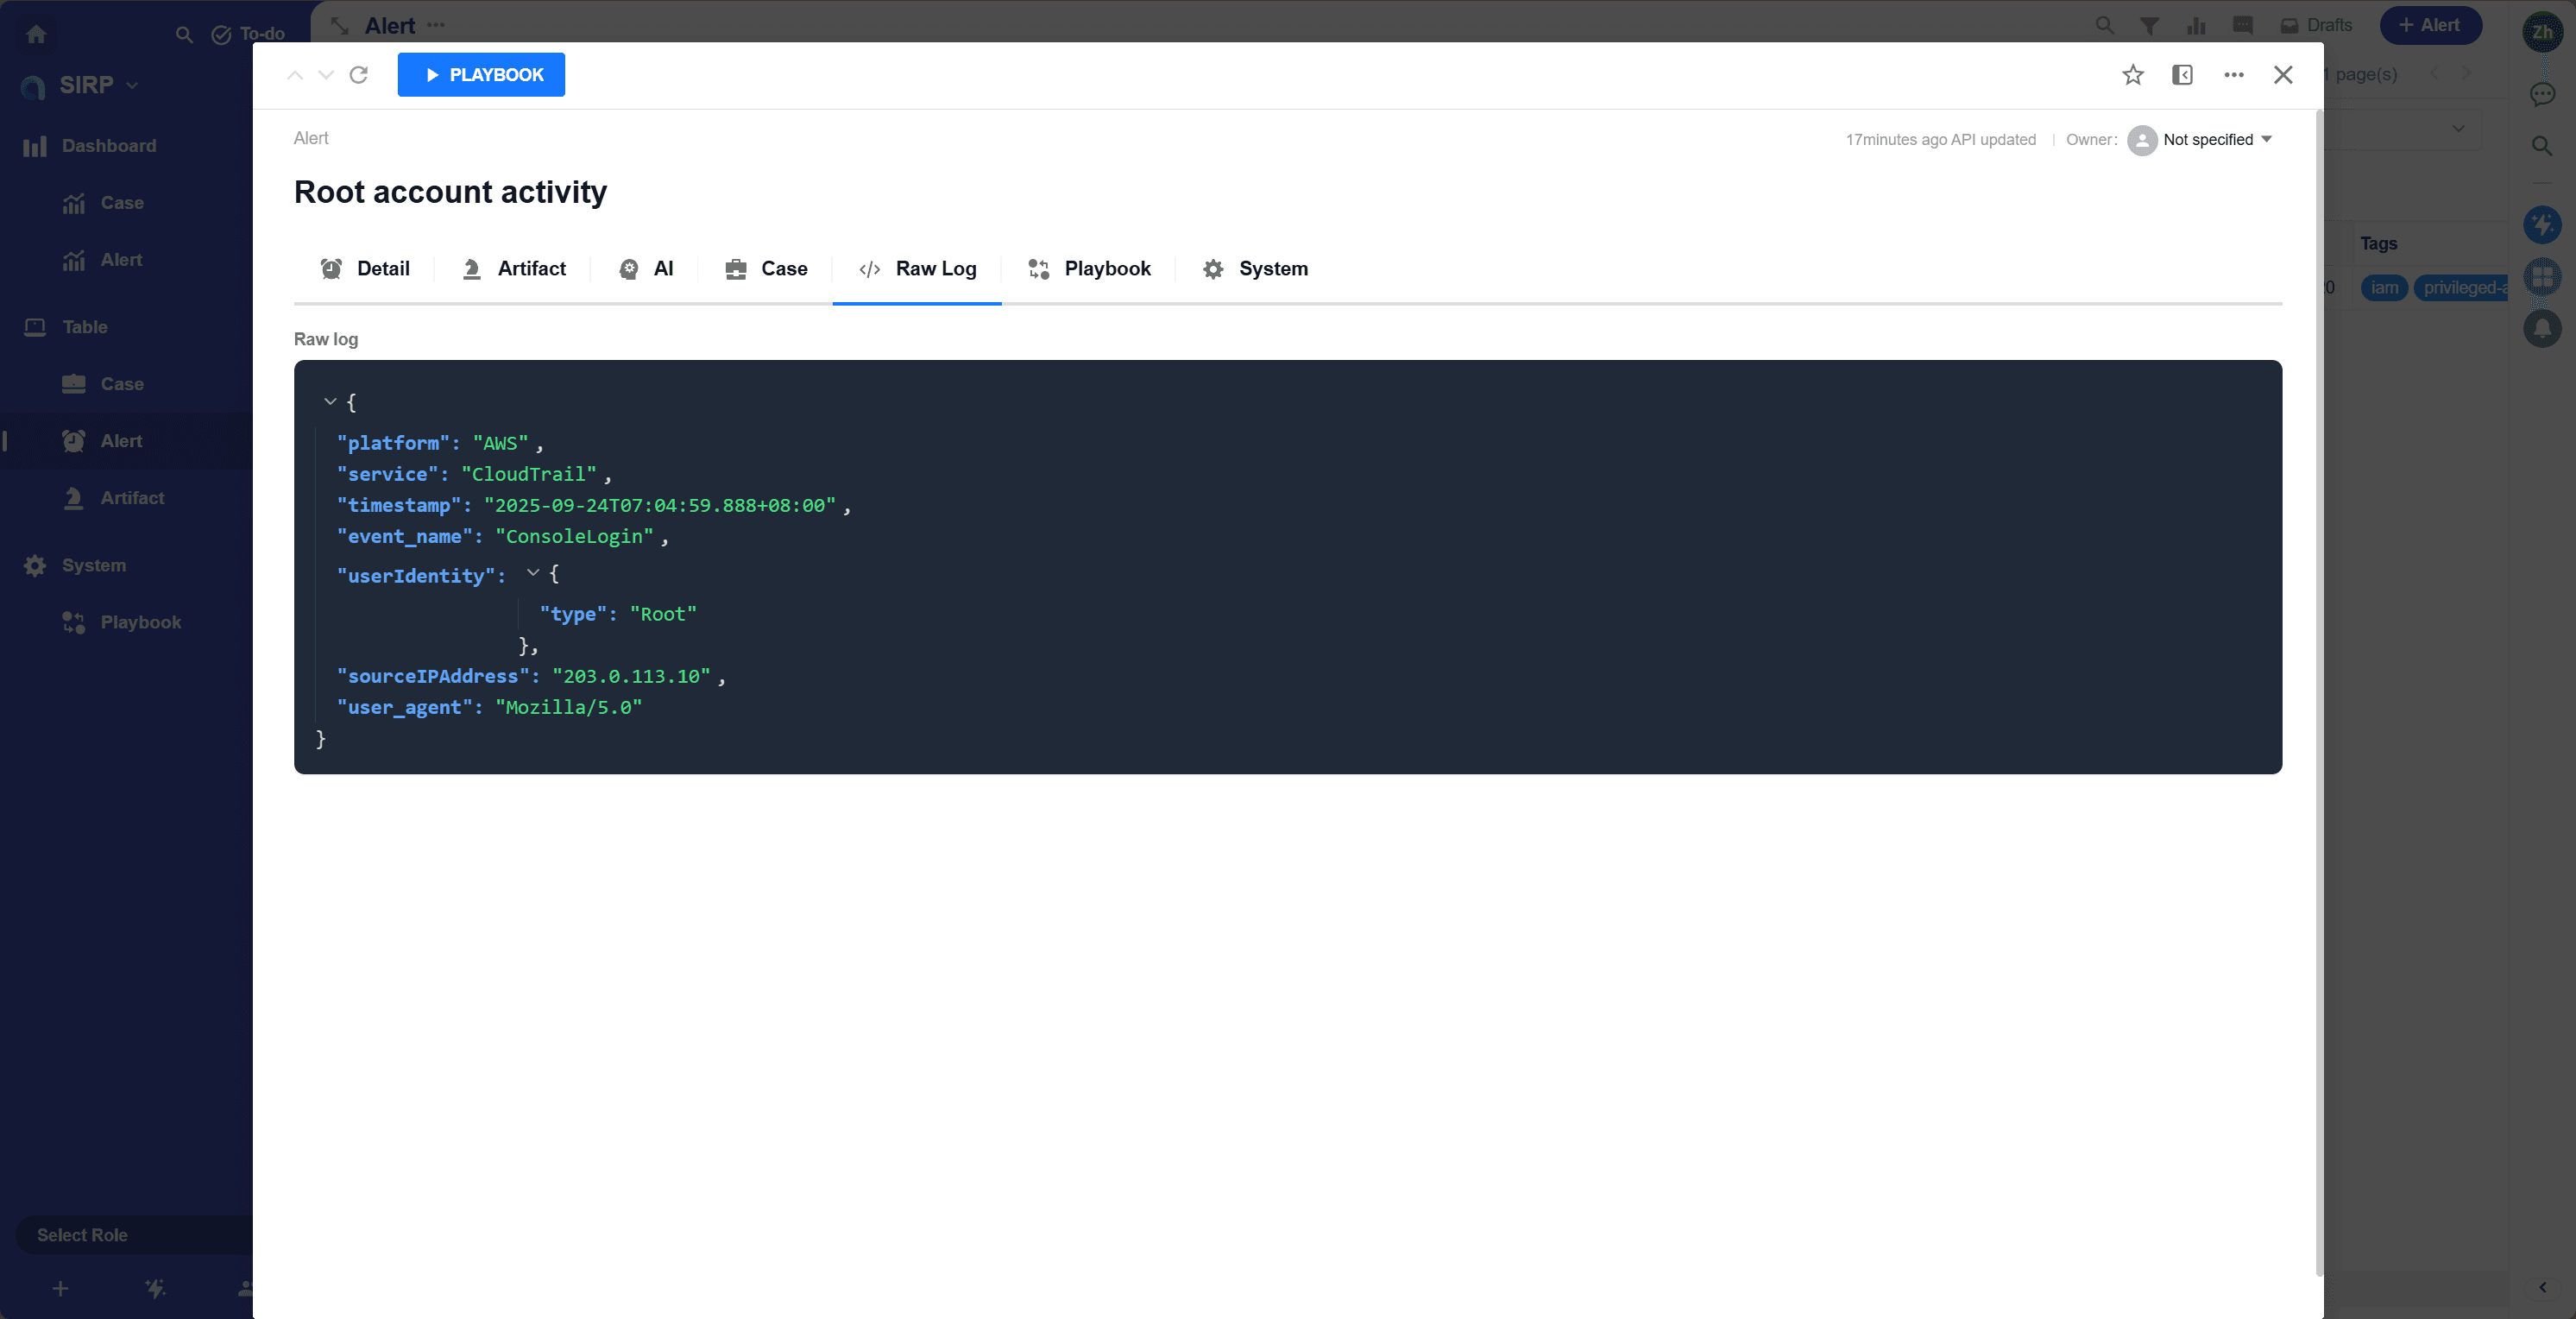Open the AI tab

pyautogui.click(x=646, y=268)
